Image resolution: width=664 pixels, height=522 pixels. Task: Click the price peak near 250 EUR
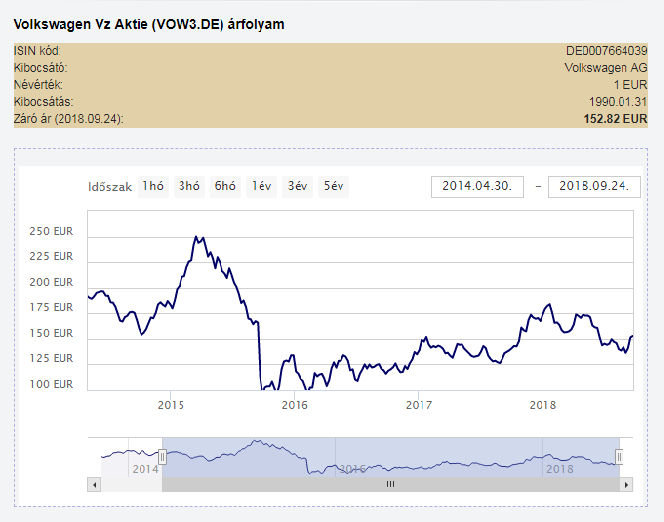tap(197, 237)
